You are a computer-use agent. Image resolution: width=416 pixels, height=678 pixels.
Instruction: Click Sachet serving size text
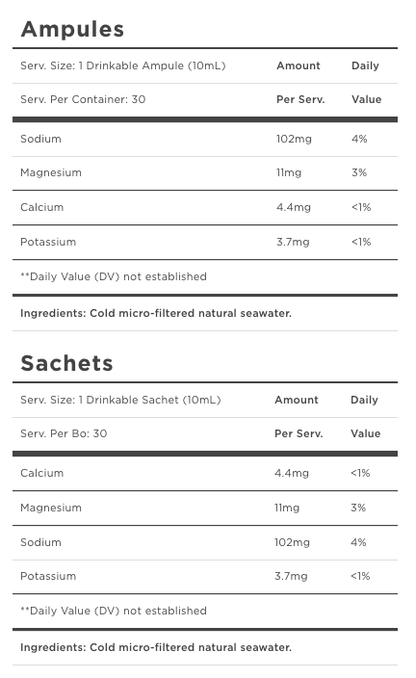coord(121,400)
